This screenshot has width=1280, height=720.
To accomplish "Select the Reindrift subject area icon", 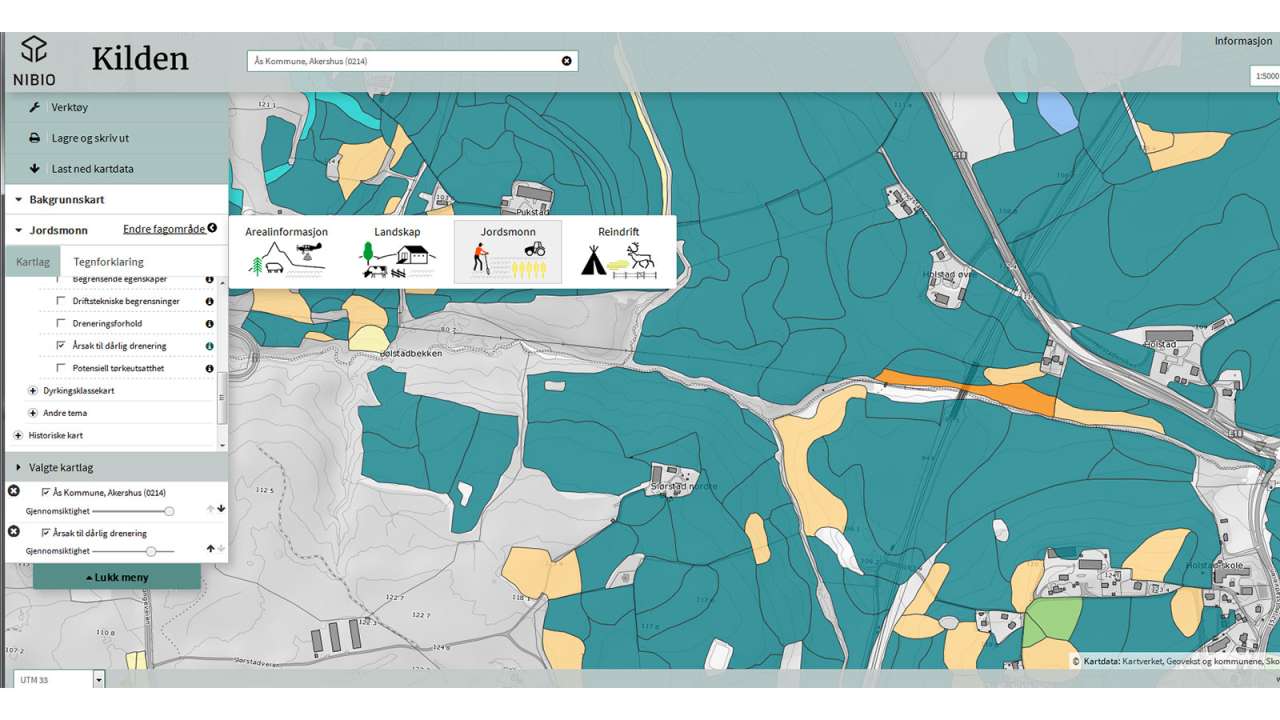I will pos(618,252).
